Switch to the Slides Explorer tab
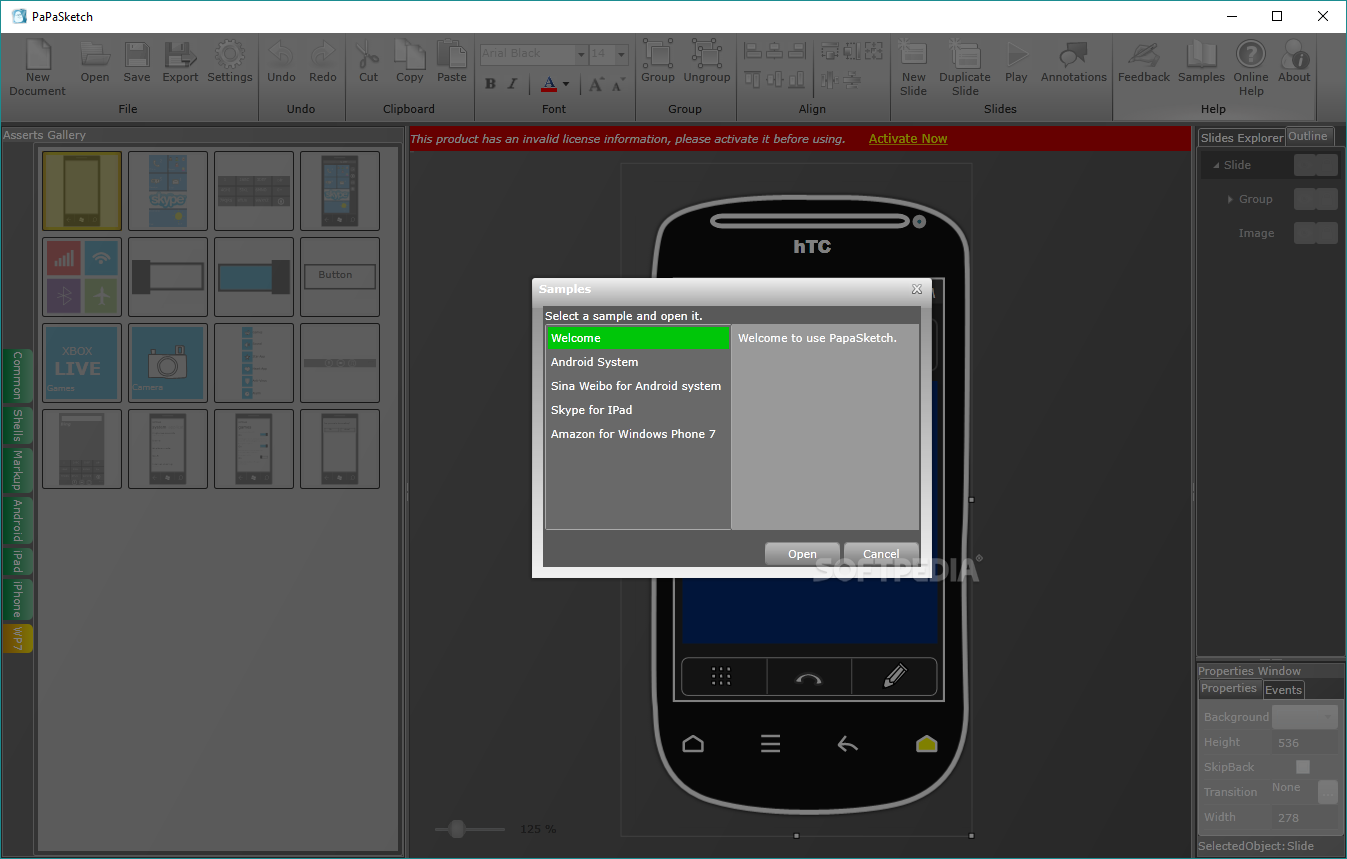Screen dimensions: 1347x859 1242,138
